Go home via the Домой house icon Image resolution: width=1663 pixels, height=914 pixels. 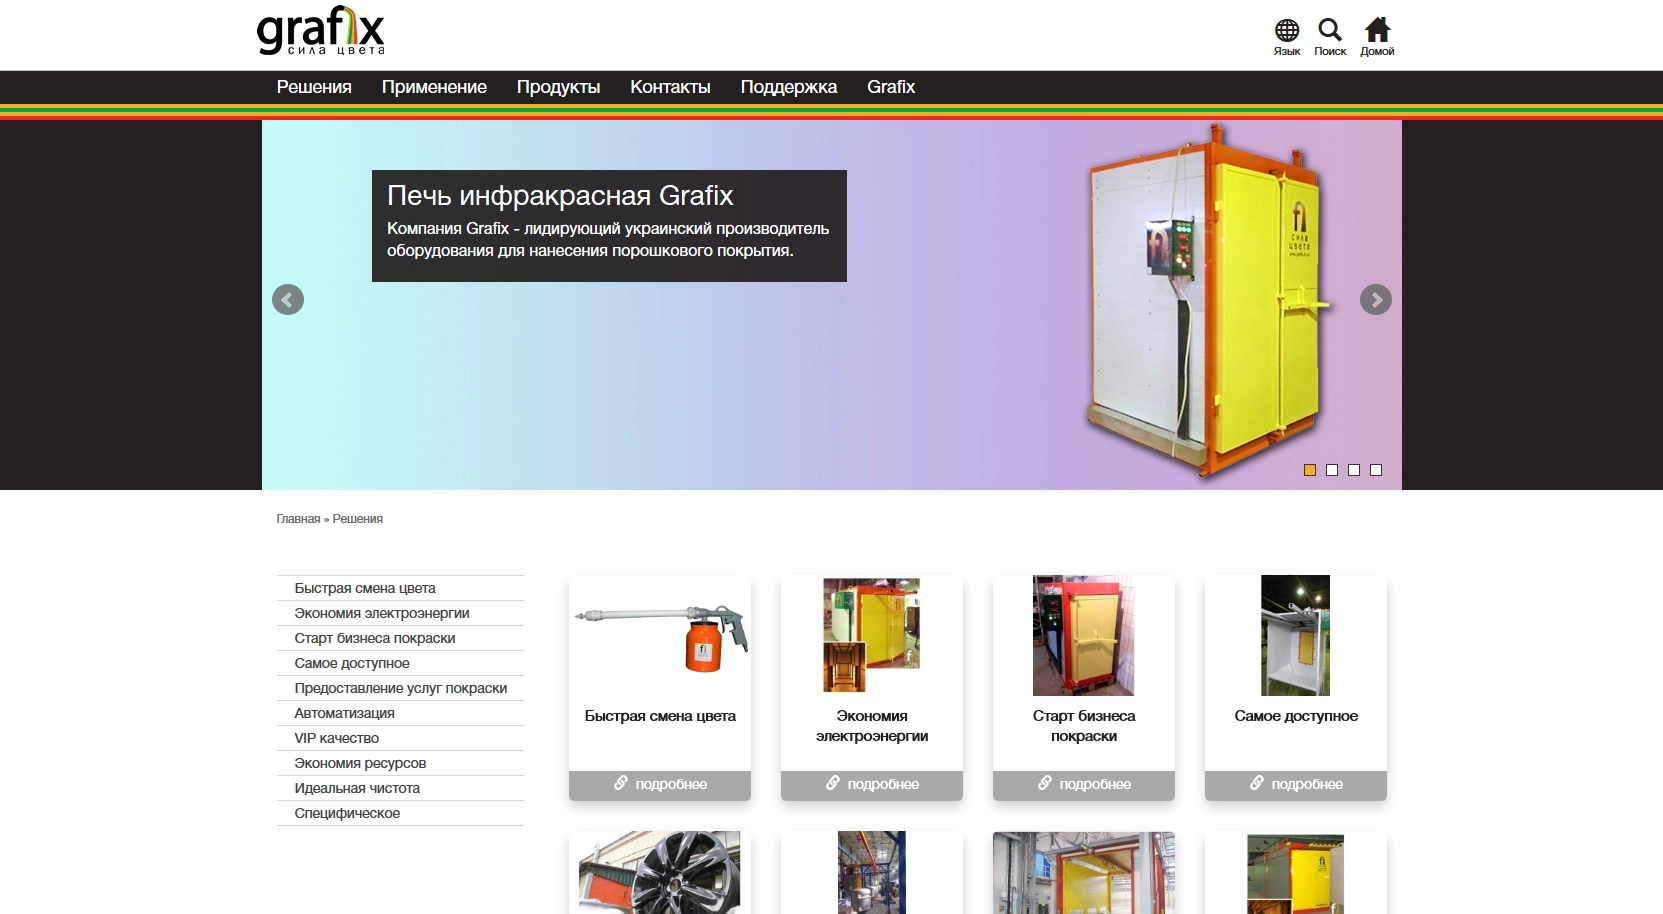[1377, 30]
